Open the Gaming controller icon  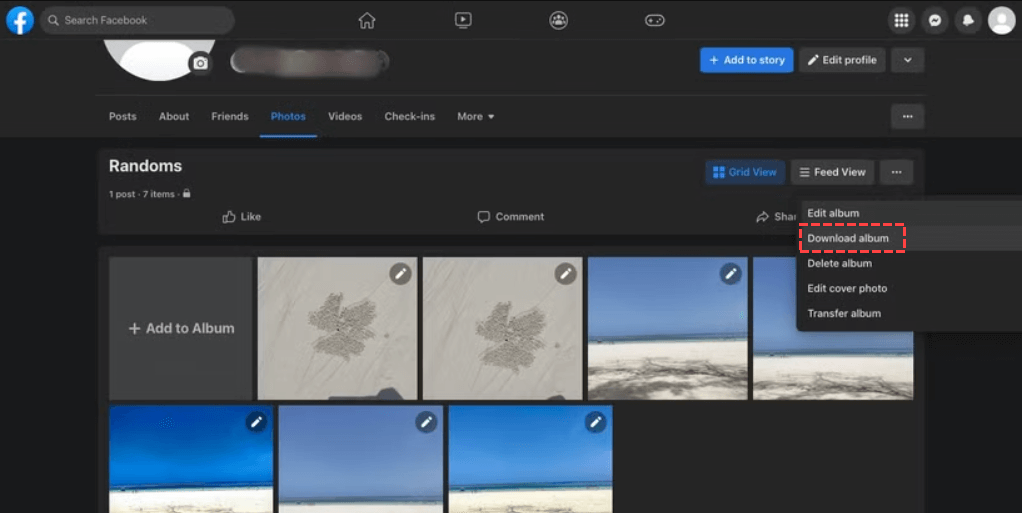coord(654,20)
